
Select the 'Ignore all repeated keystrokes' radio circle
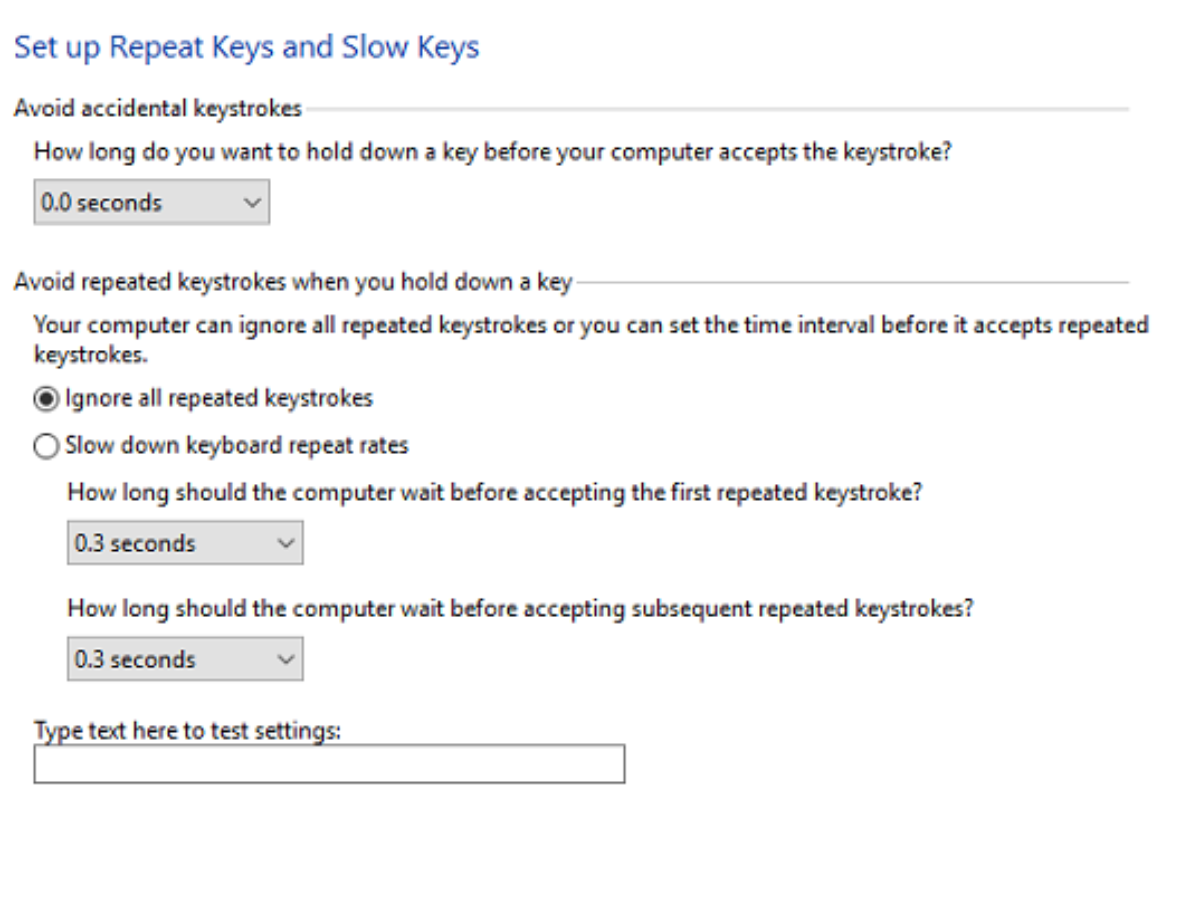46,399
